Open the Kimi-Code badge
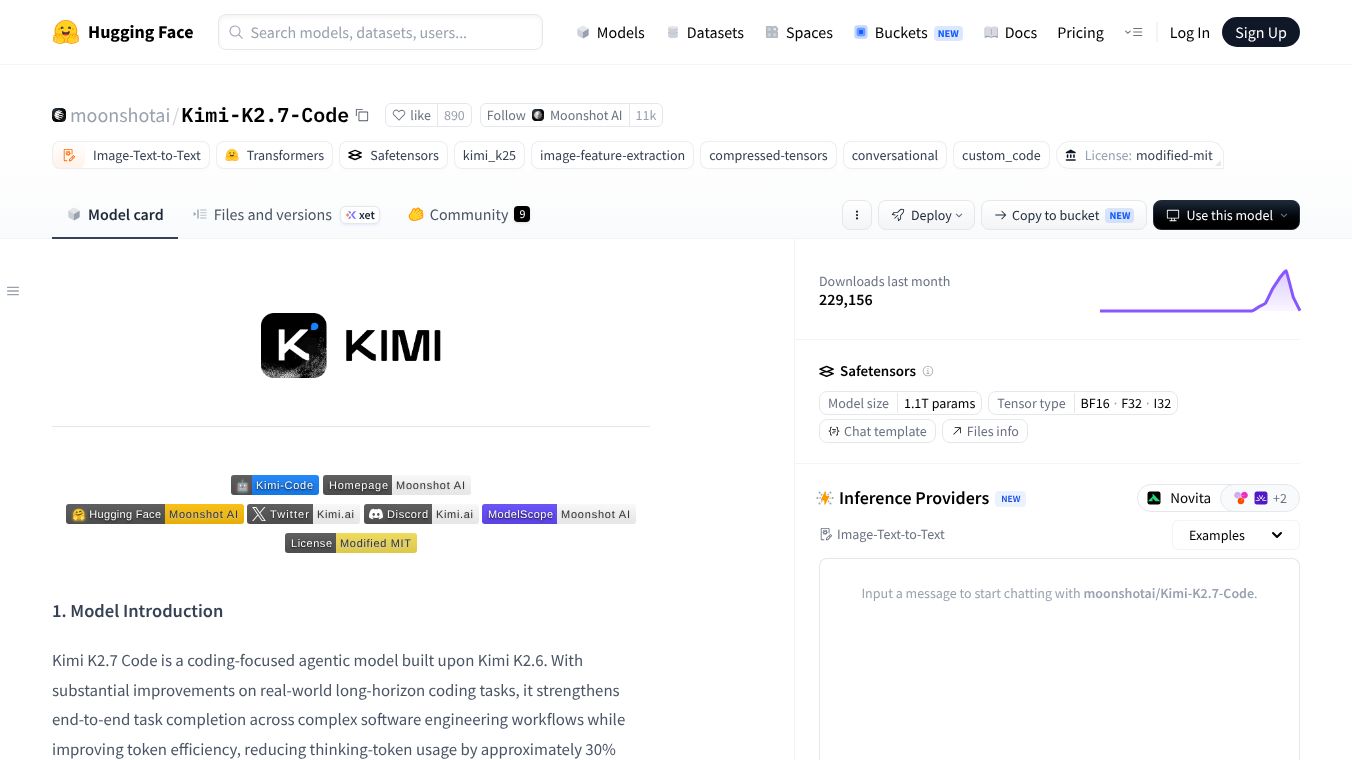The image size is (1352, 760). tap(275, 485)
